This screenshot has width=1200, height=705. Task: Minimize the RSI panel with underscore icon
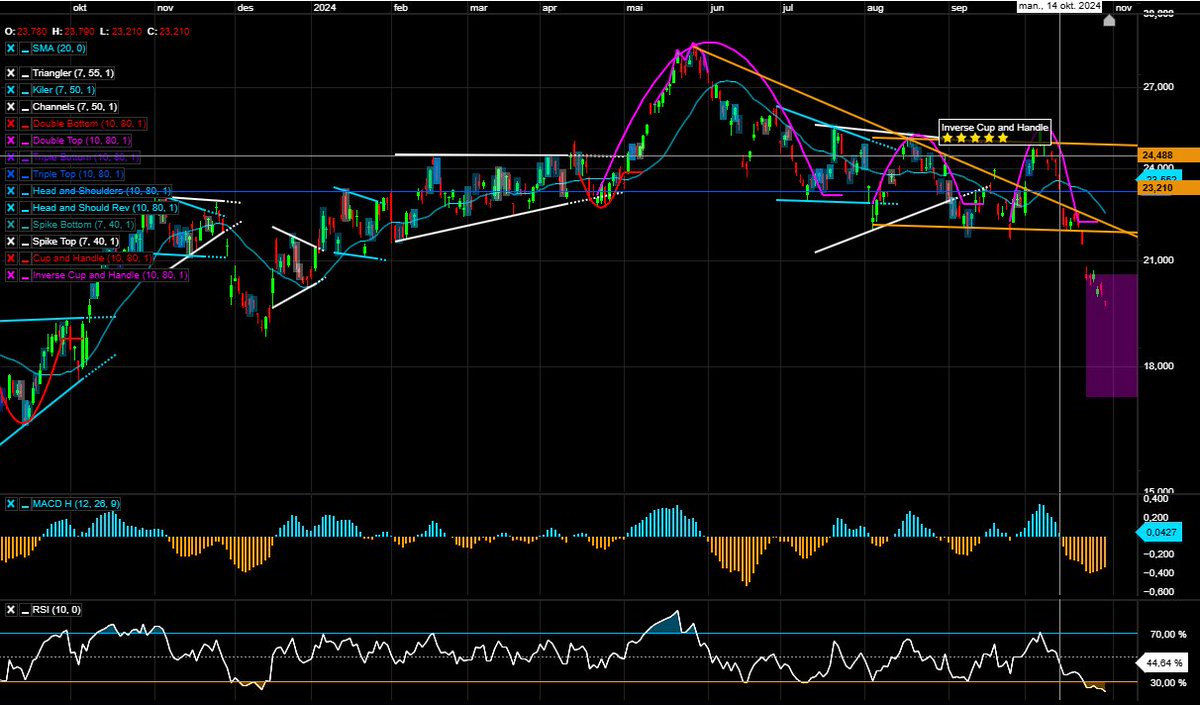tap(25, 610)
